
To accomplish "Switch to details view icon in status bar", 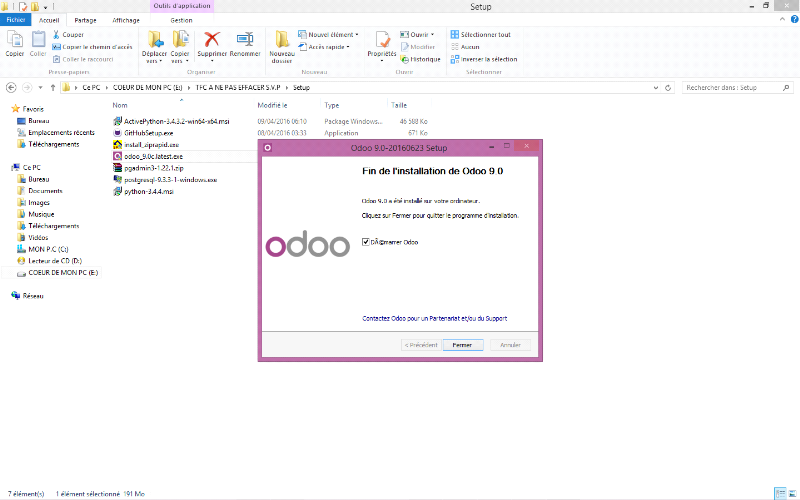I will tap(780, 493).
